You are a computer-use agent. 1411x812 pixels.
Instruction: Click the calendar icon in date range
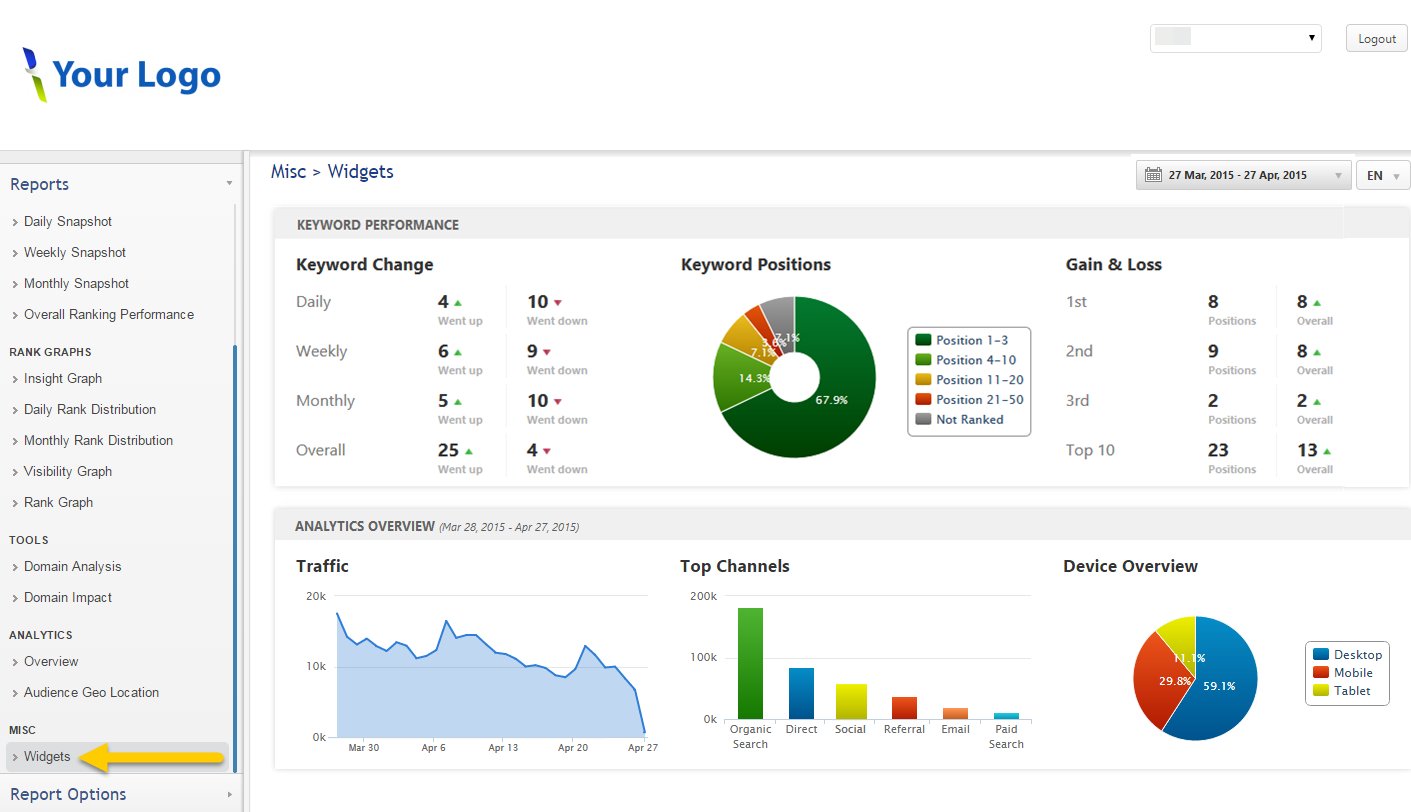coord(1153,175)
